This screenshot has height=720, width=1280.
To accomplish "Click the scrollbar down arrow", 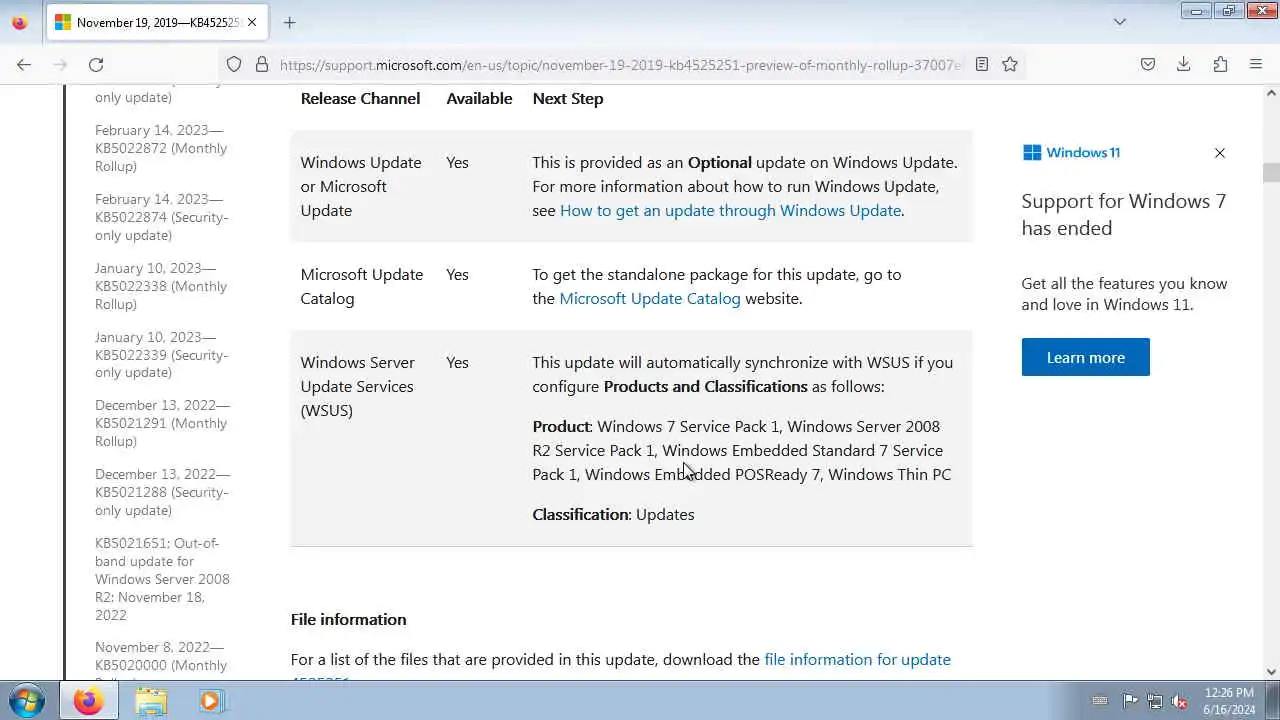I will click(1271, 672).
